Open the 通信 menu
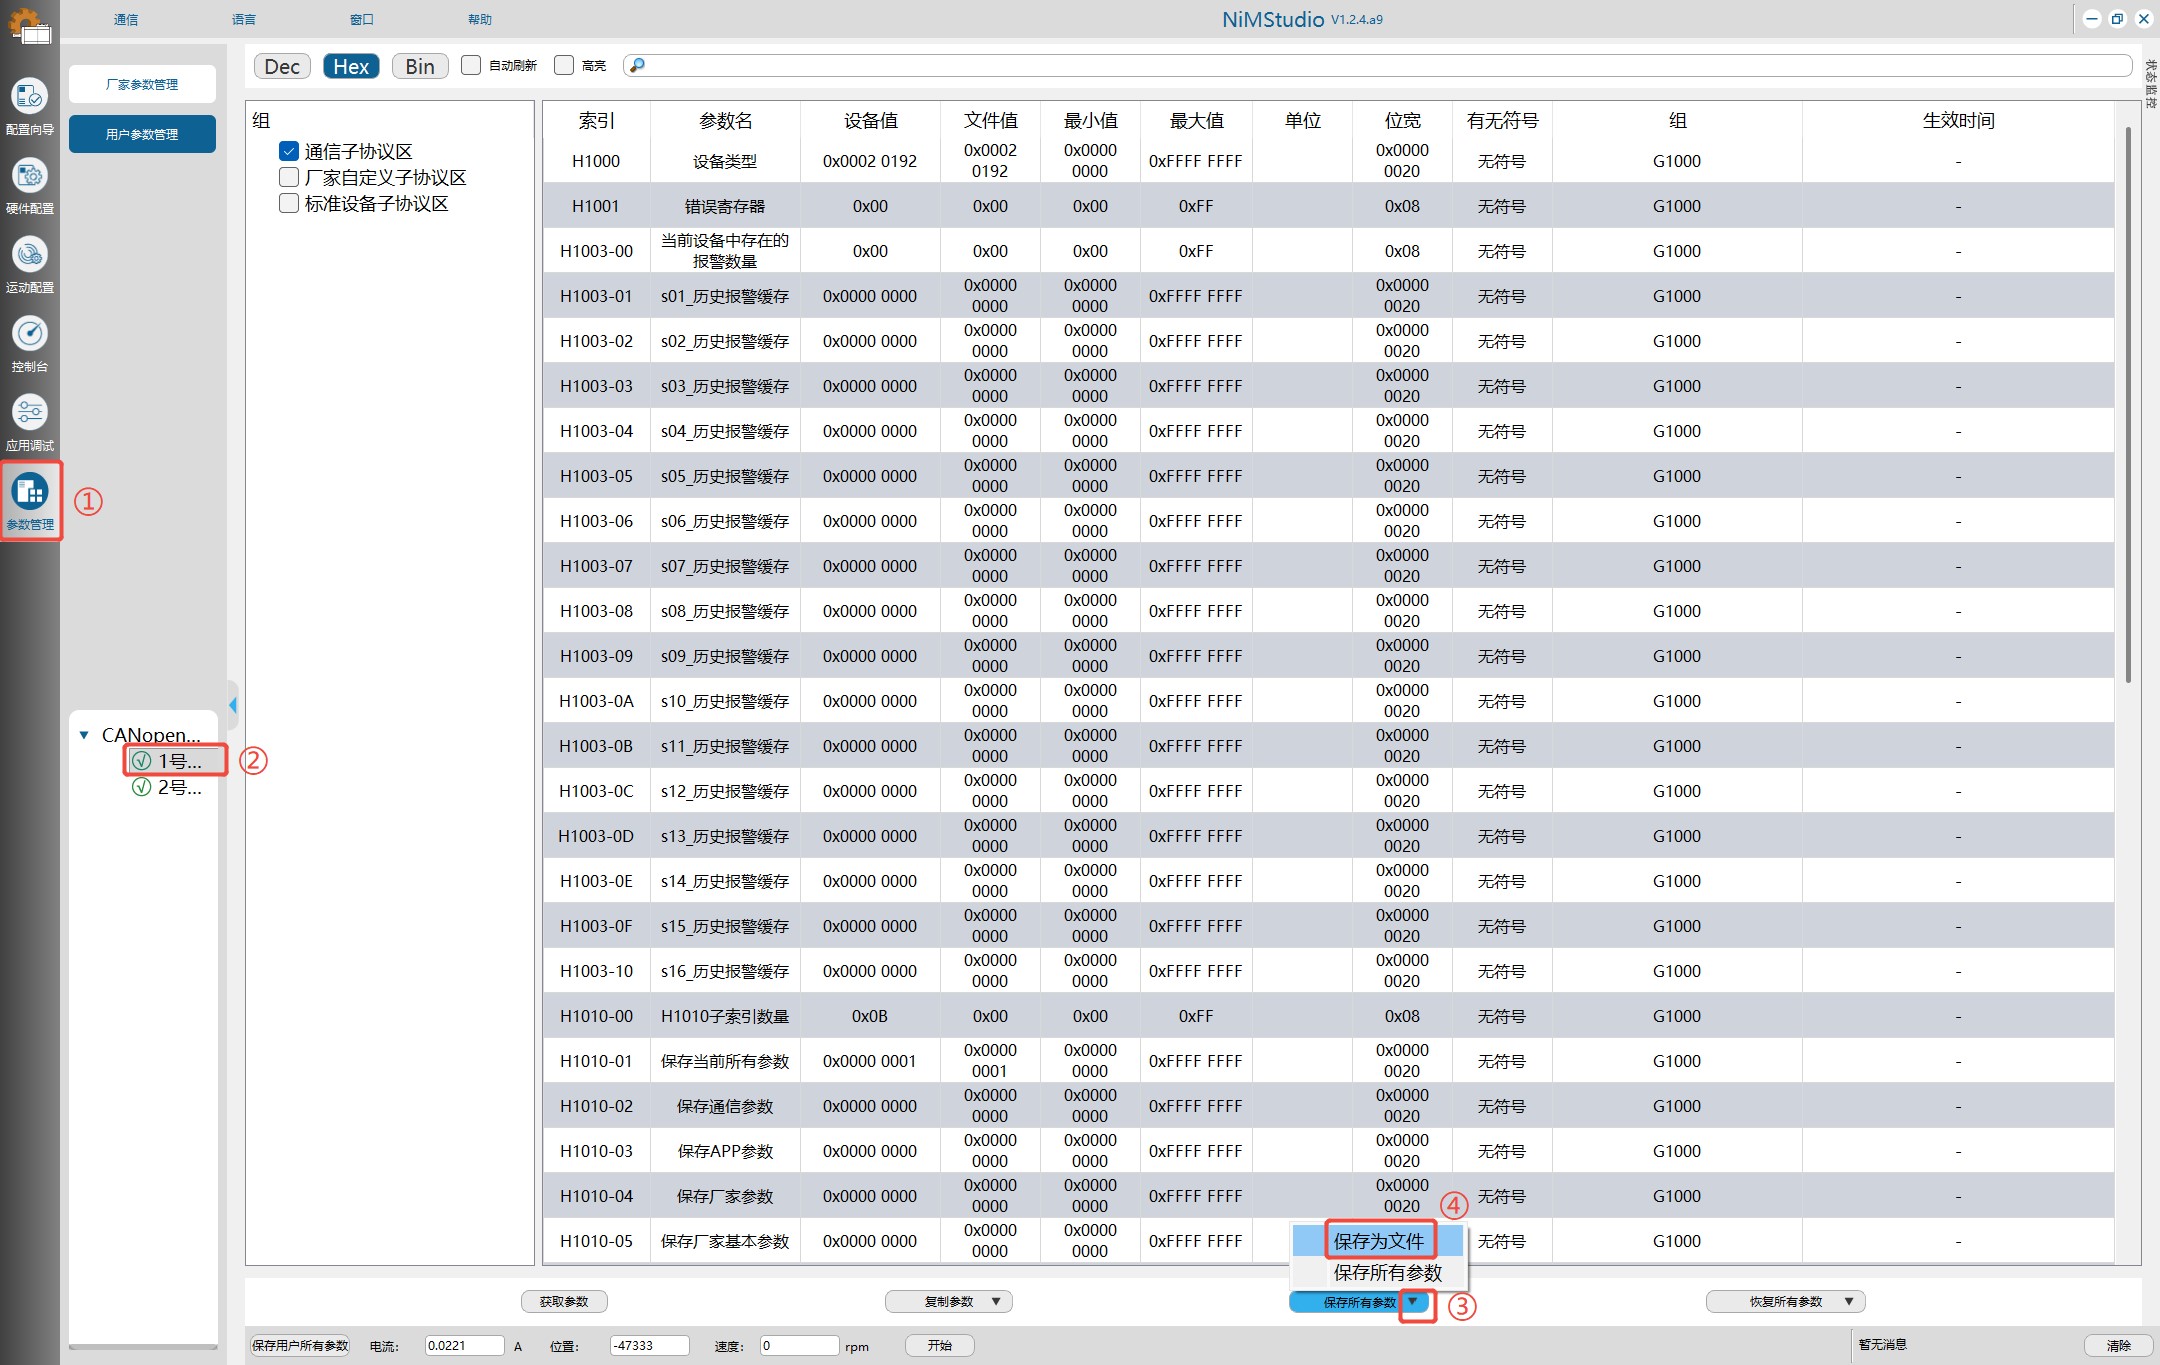 tap(126, 19)
